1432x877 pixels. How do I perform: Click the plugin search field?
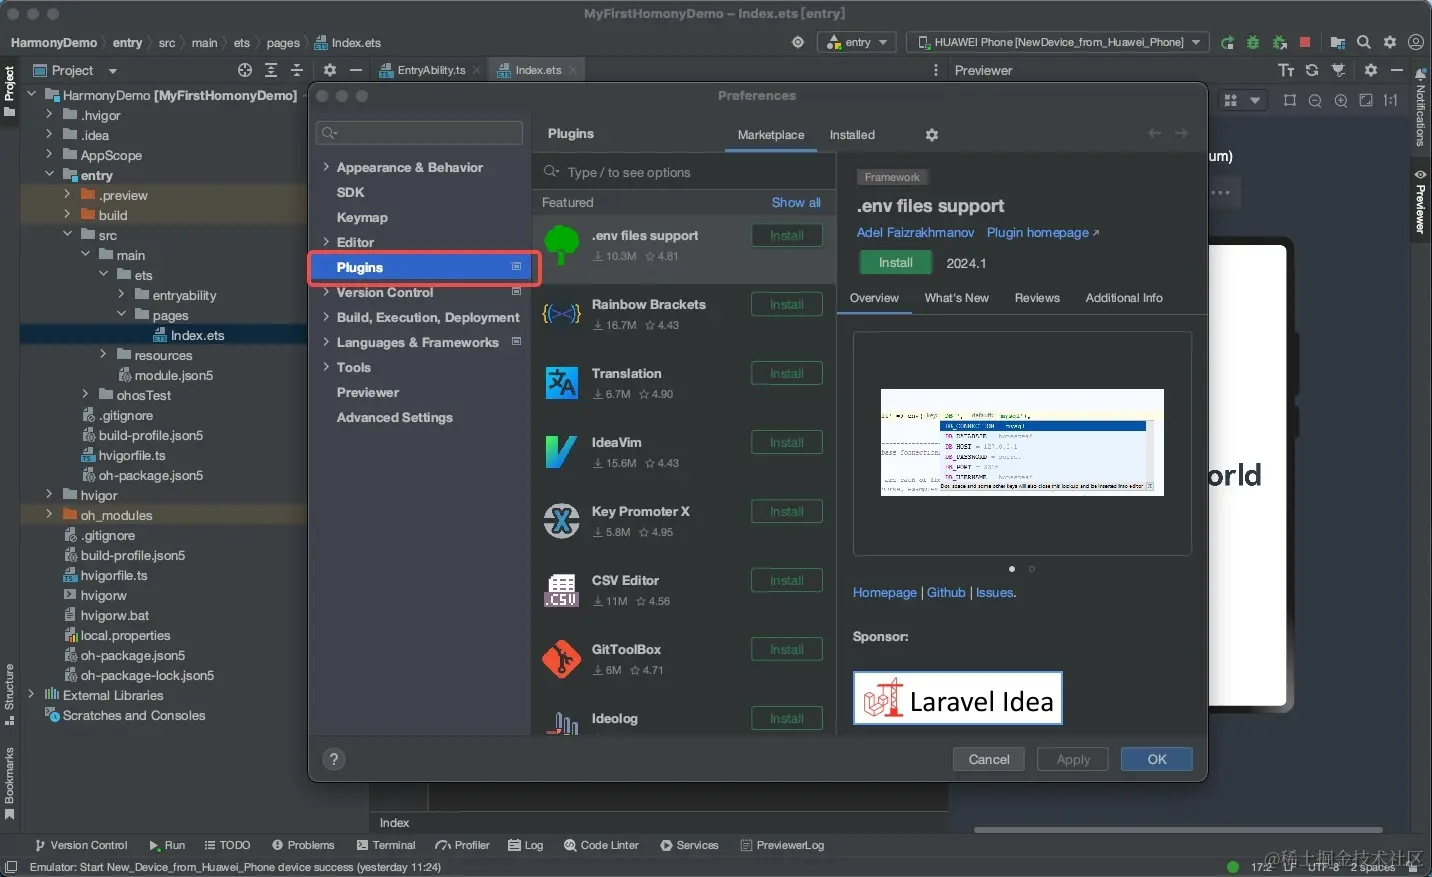684,172
